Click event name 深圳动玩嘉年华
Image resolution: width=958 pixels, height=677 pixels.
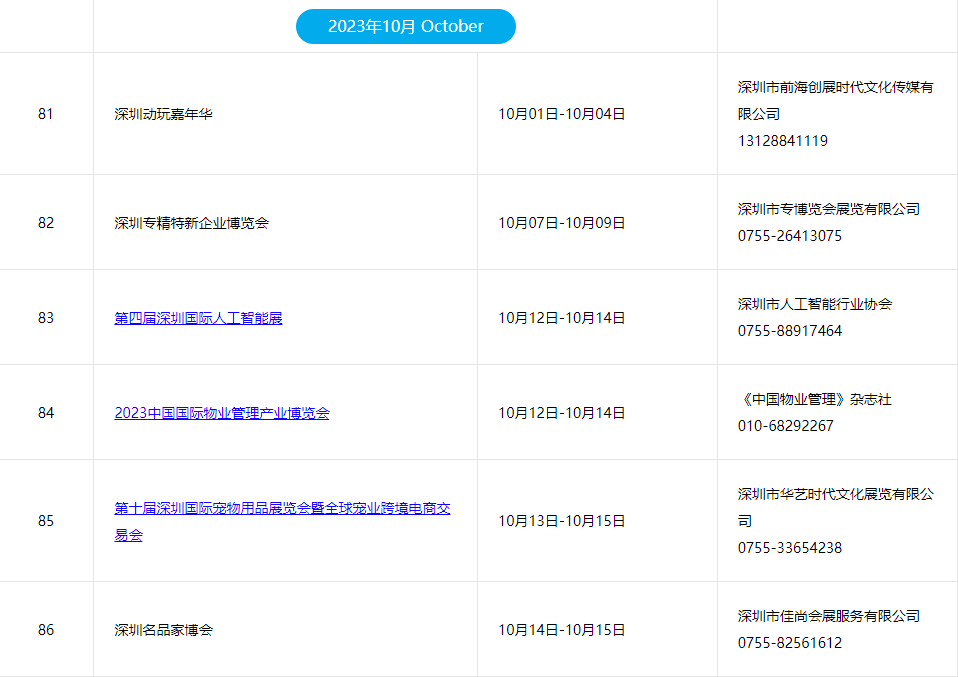pyautogui.click(x=163, y=114)
